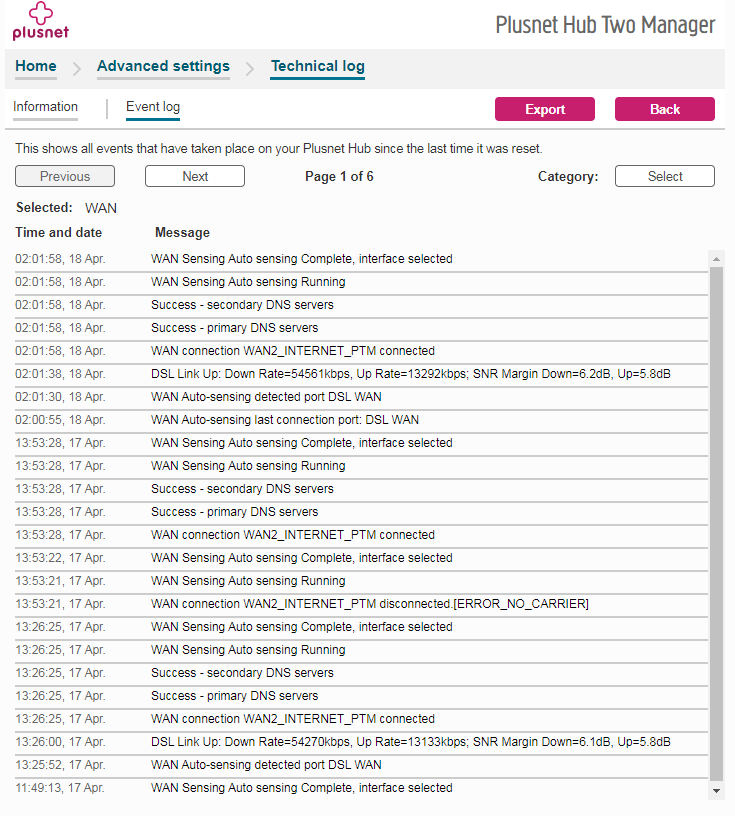Viewport: 735px width, 816px height.
Task: Select the ERROR_NO_CARRIER disconnected log entry
Action: coord(369,604)
